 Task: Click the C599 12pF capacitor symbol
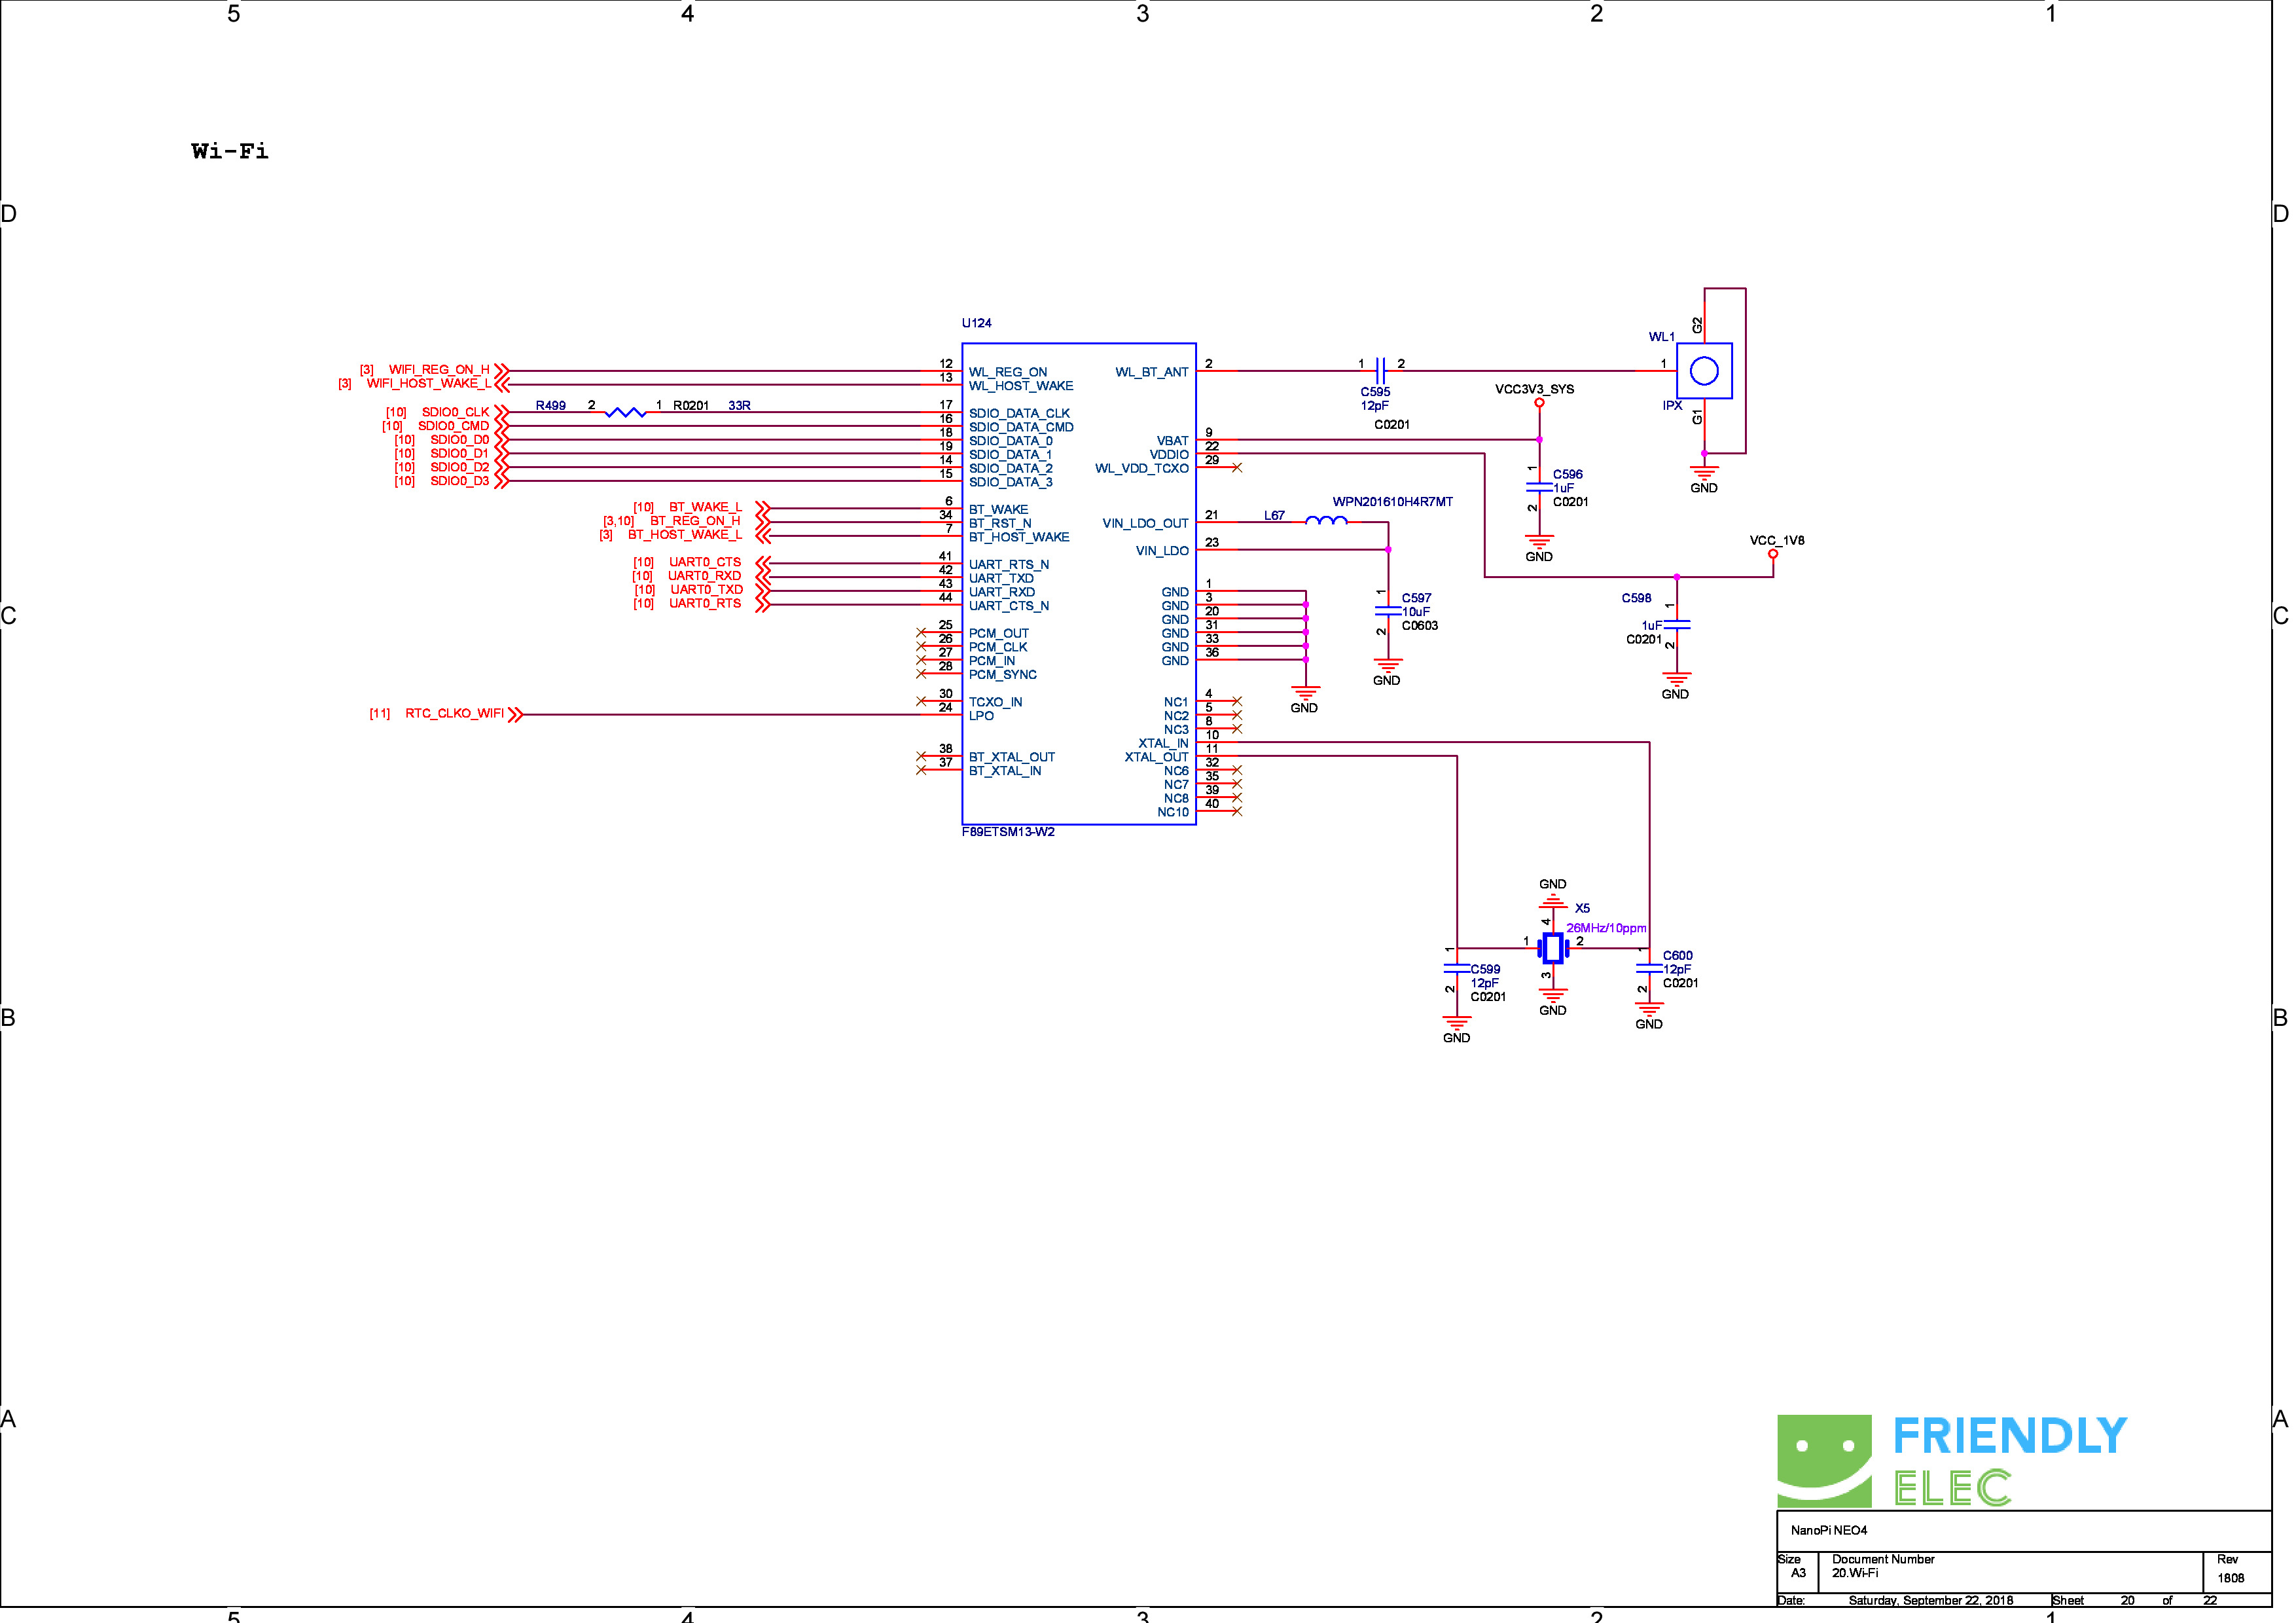(1457, 968)
